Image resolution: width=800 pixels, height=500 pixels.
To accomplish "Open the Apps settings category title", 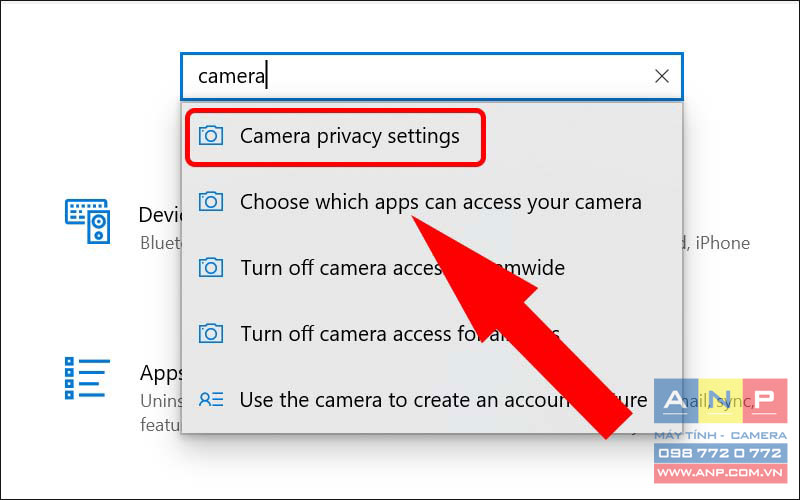I will click(x=161, y=373).
